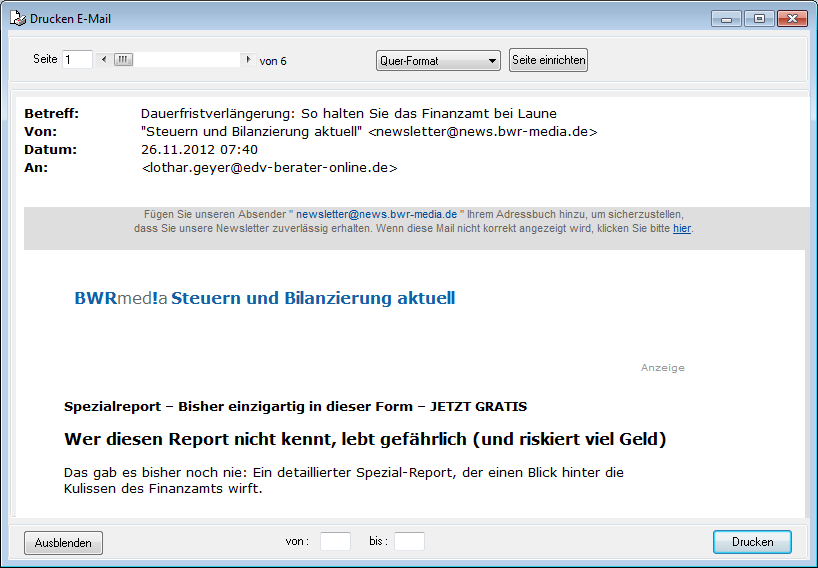The height and width of the screenshot is (568, 818).
Task: Close the Drucken E-Mail dialog
Action: coord(792,18)
